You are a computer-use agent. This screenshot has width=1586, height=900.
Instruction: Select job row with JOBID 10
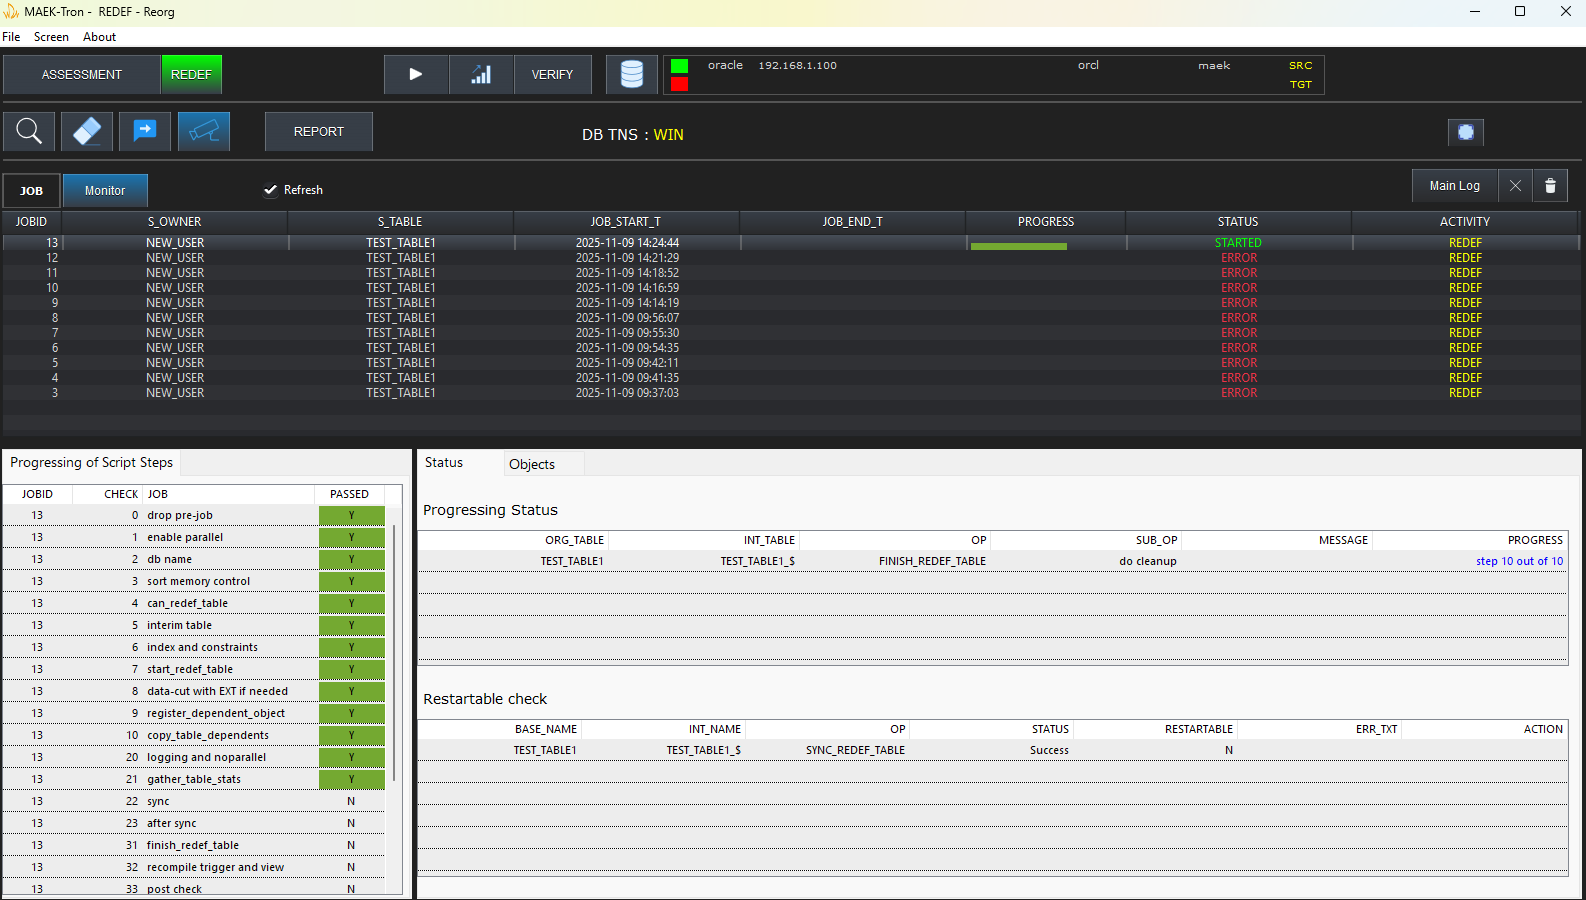point(791,288)
